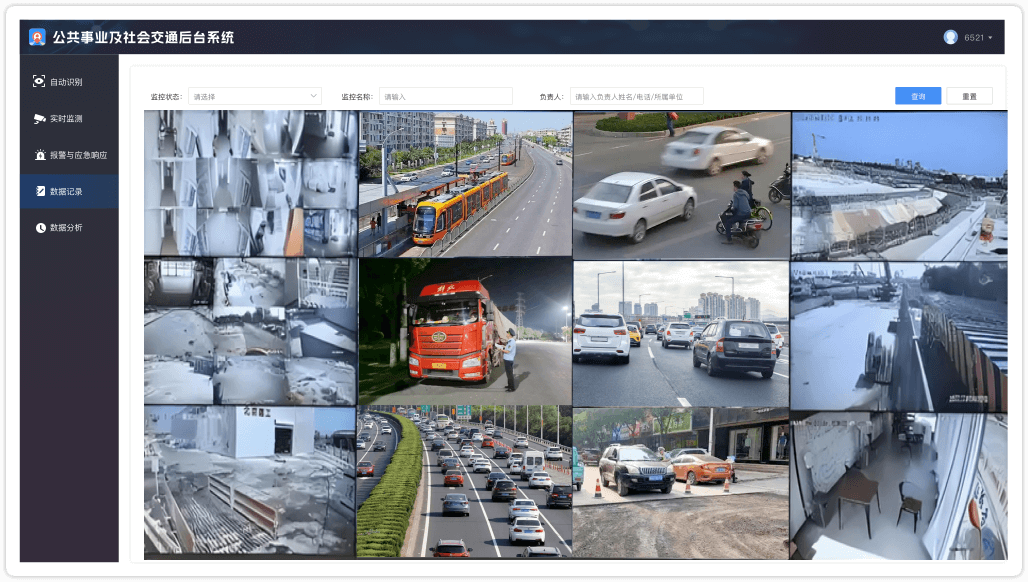The image size is (1028, 582).
Task: Expand the 6521 user account dropdown
Action: (x=979, y=37)
